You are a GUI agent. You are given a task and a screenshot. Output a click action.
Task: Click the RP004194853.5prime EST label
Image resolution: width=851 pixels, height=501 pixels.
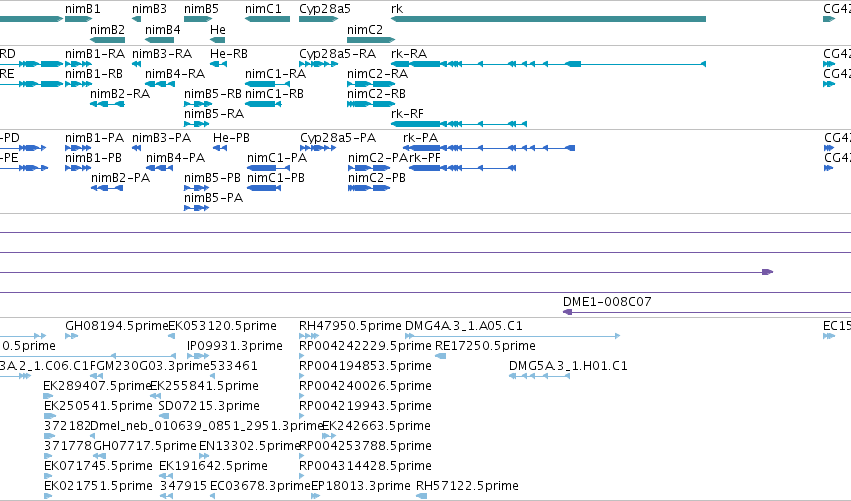[365, 366]
